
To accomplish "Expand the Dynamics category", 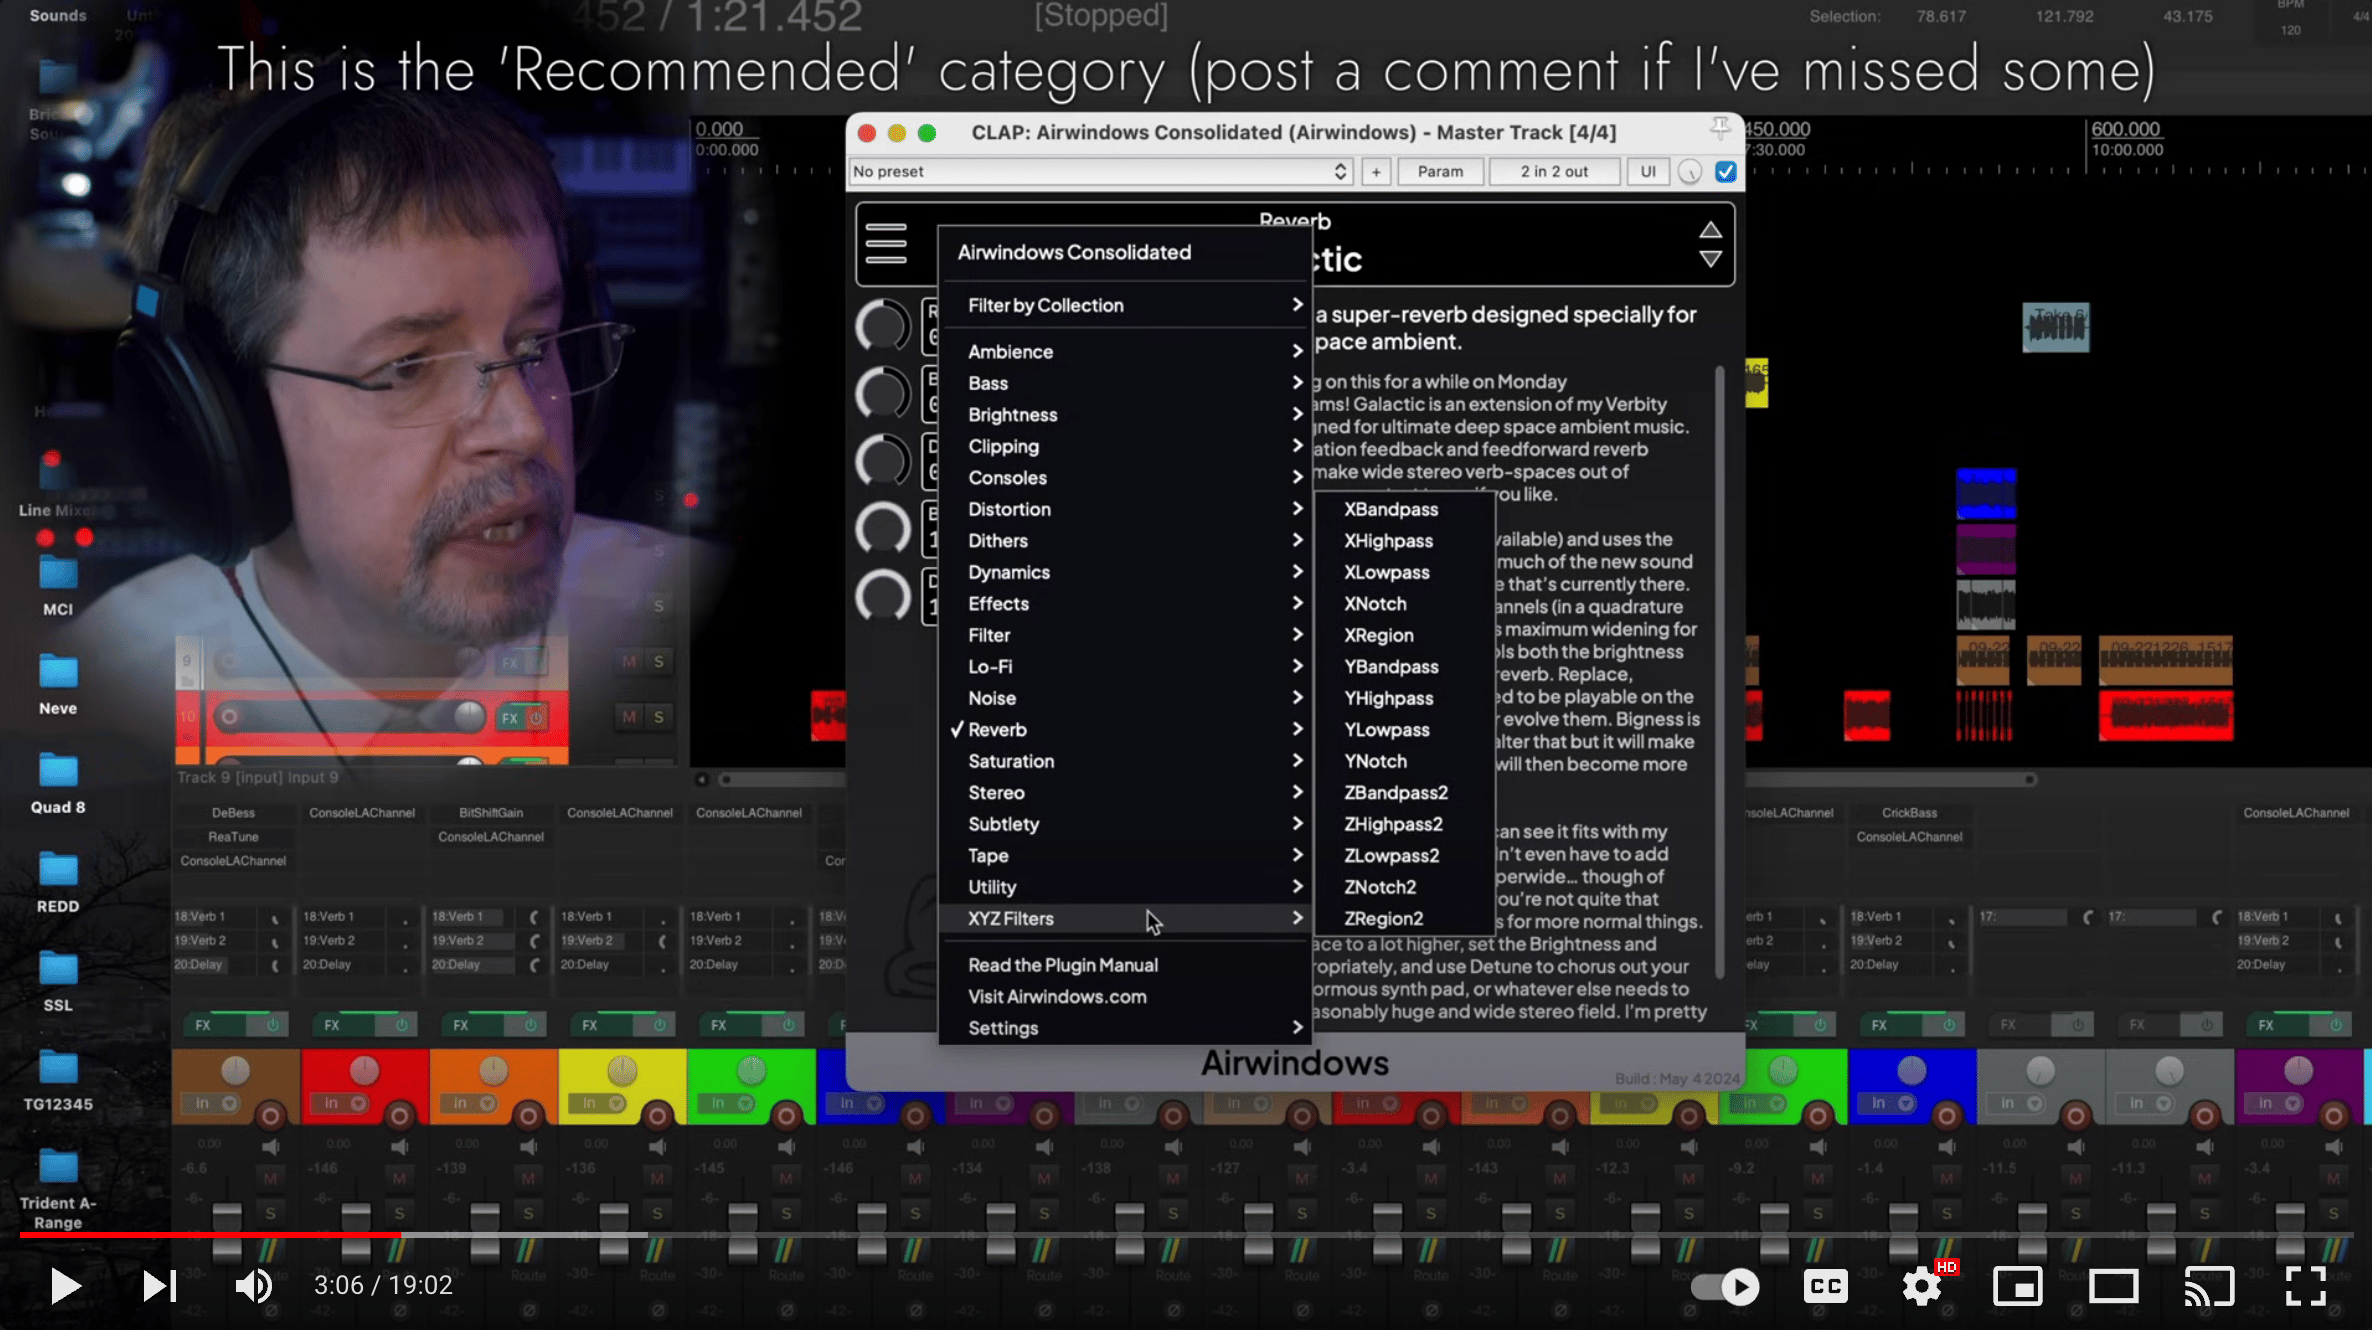I will pos(1125,572).
